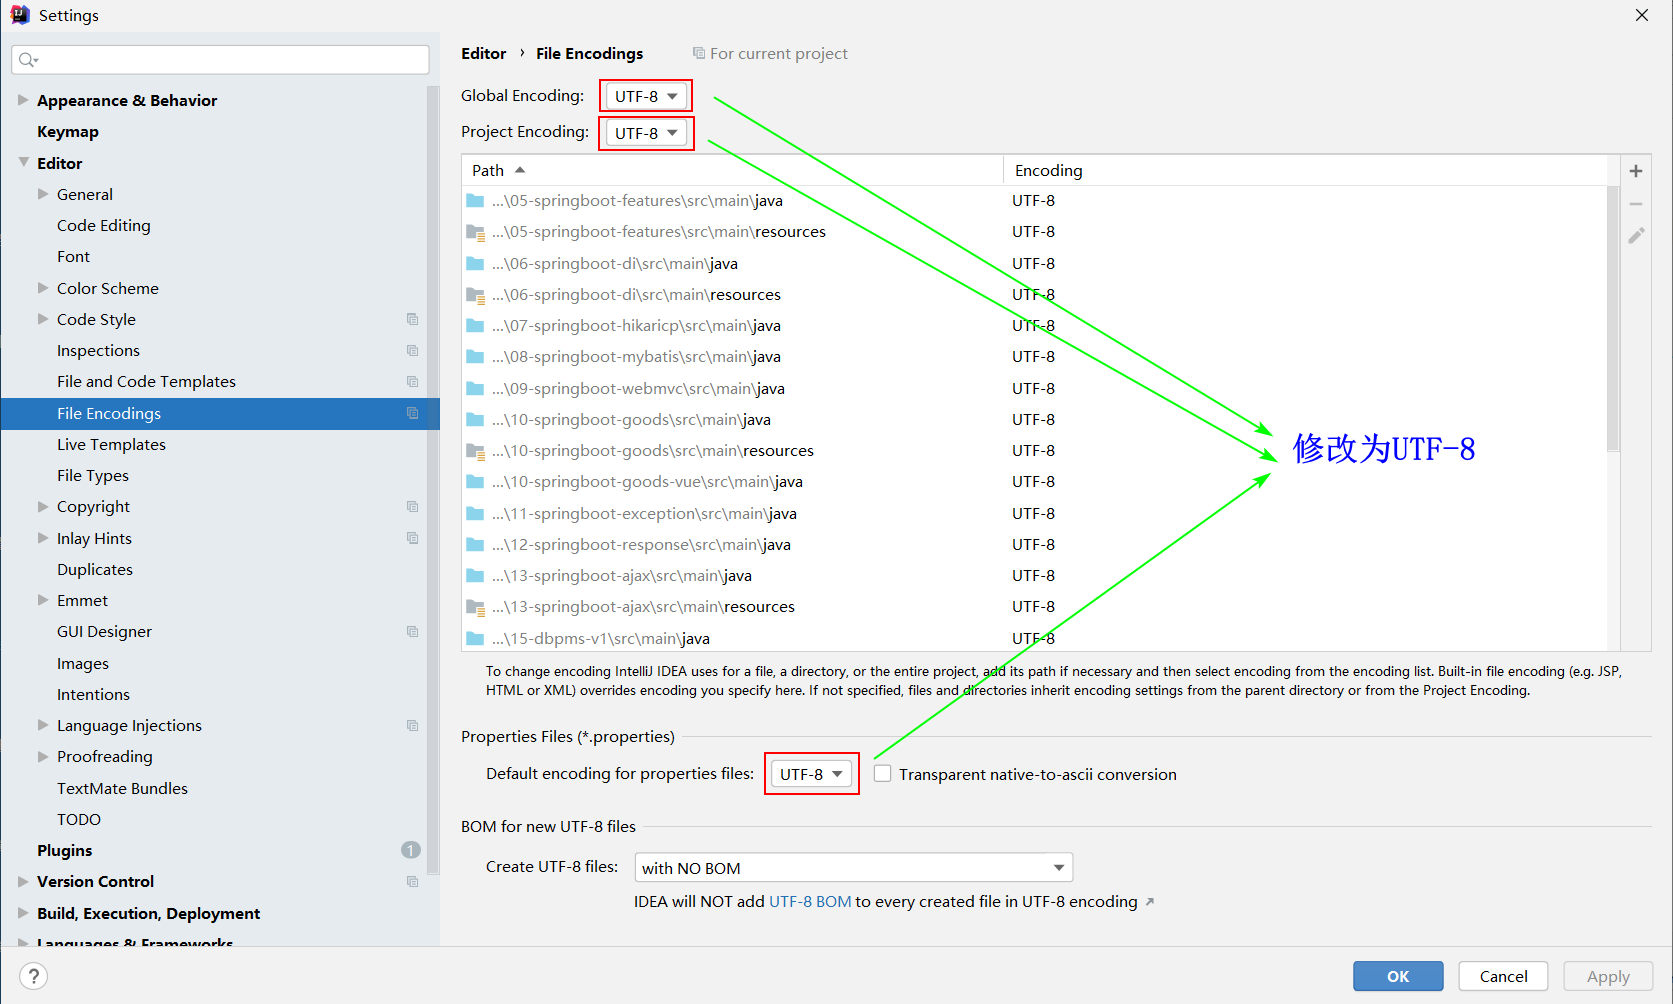Click folder icon of 15-dbpms-v1 java row
The width and height of the screenshot is (1673, 1004).
pos(475,639)
